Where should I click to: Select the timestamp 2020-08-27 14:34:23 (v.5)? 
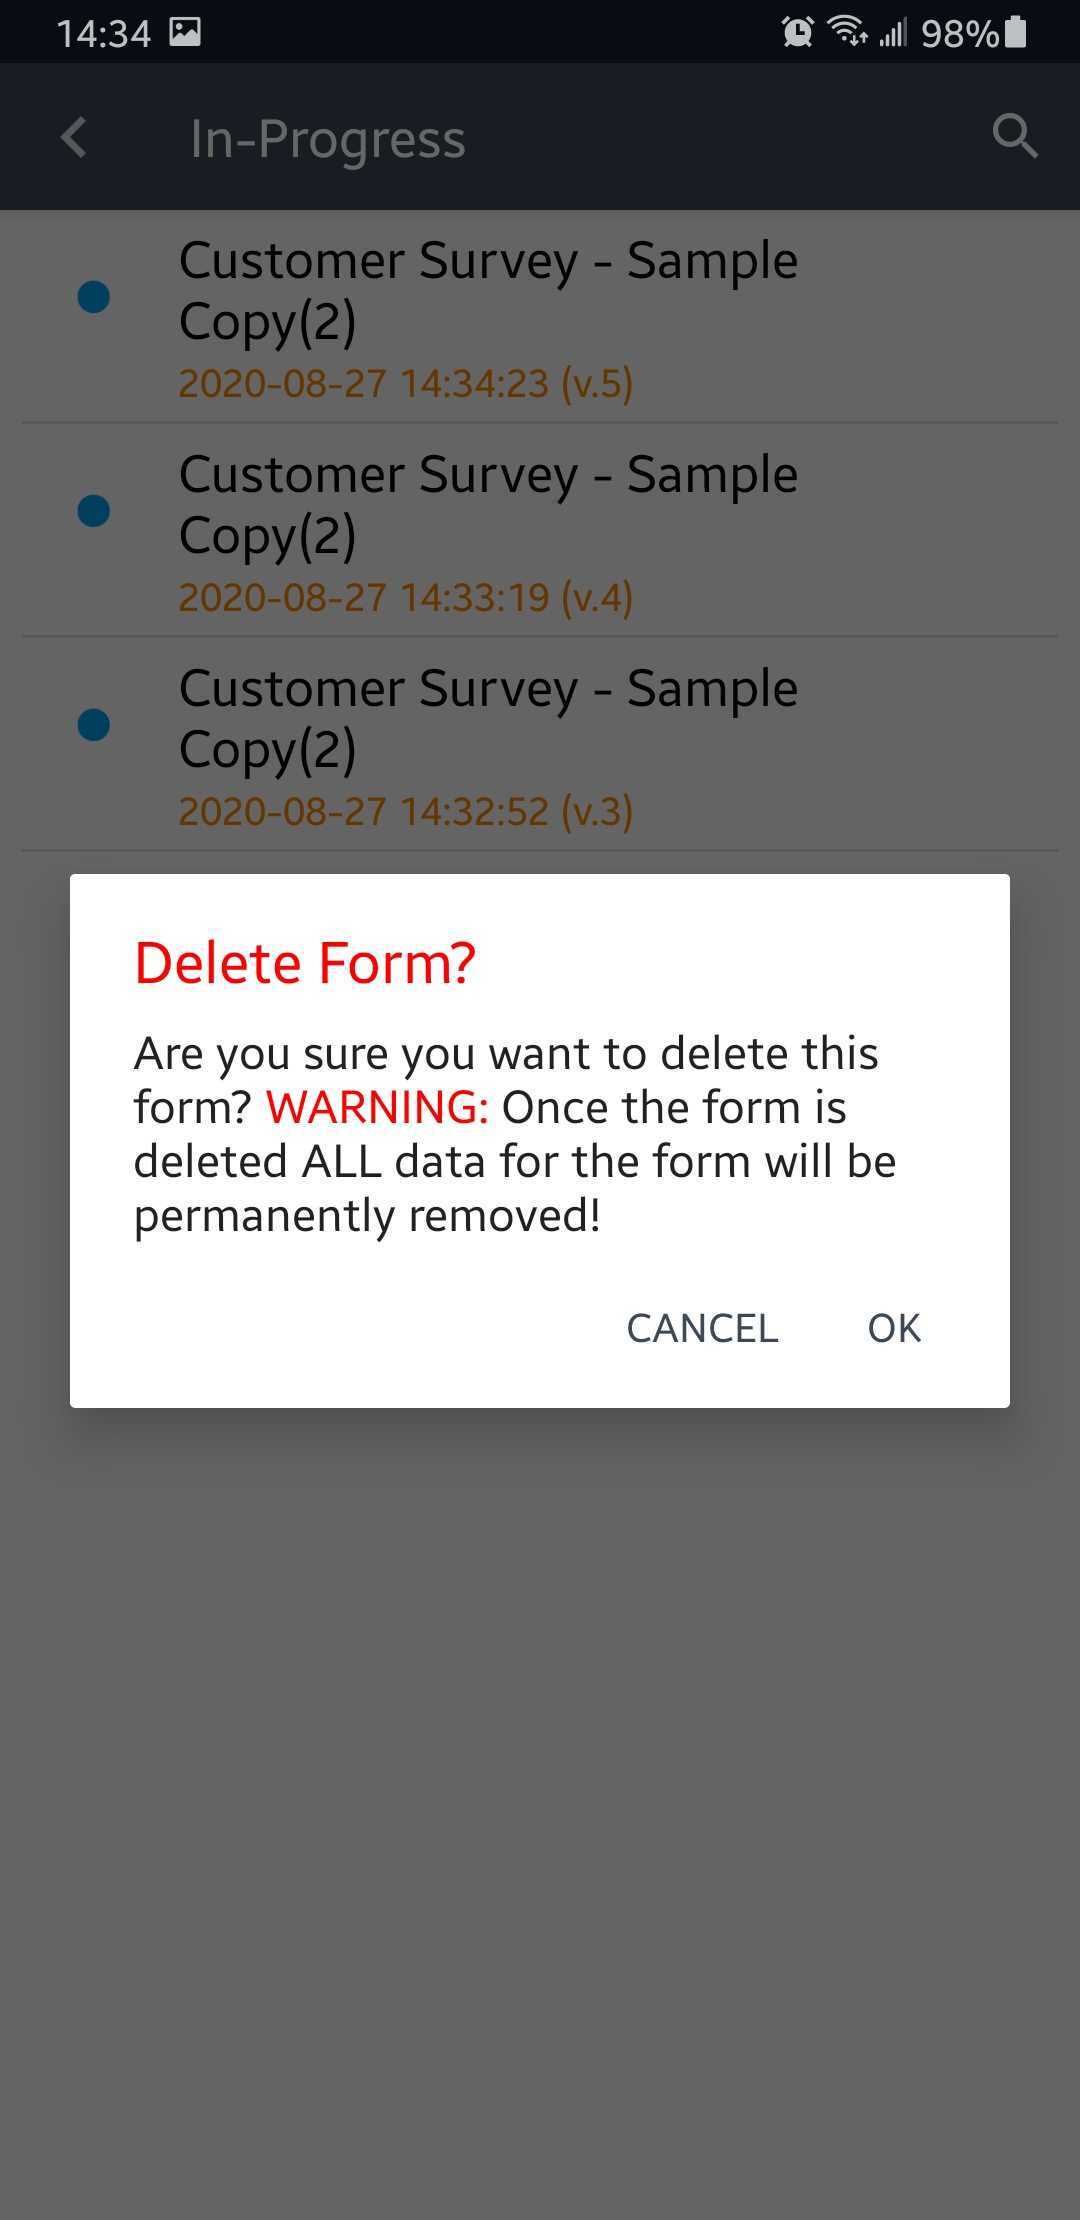tap(406, 383)
